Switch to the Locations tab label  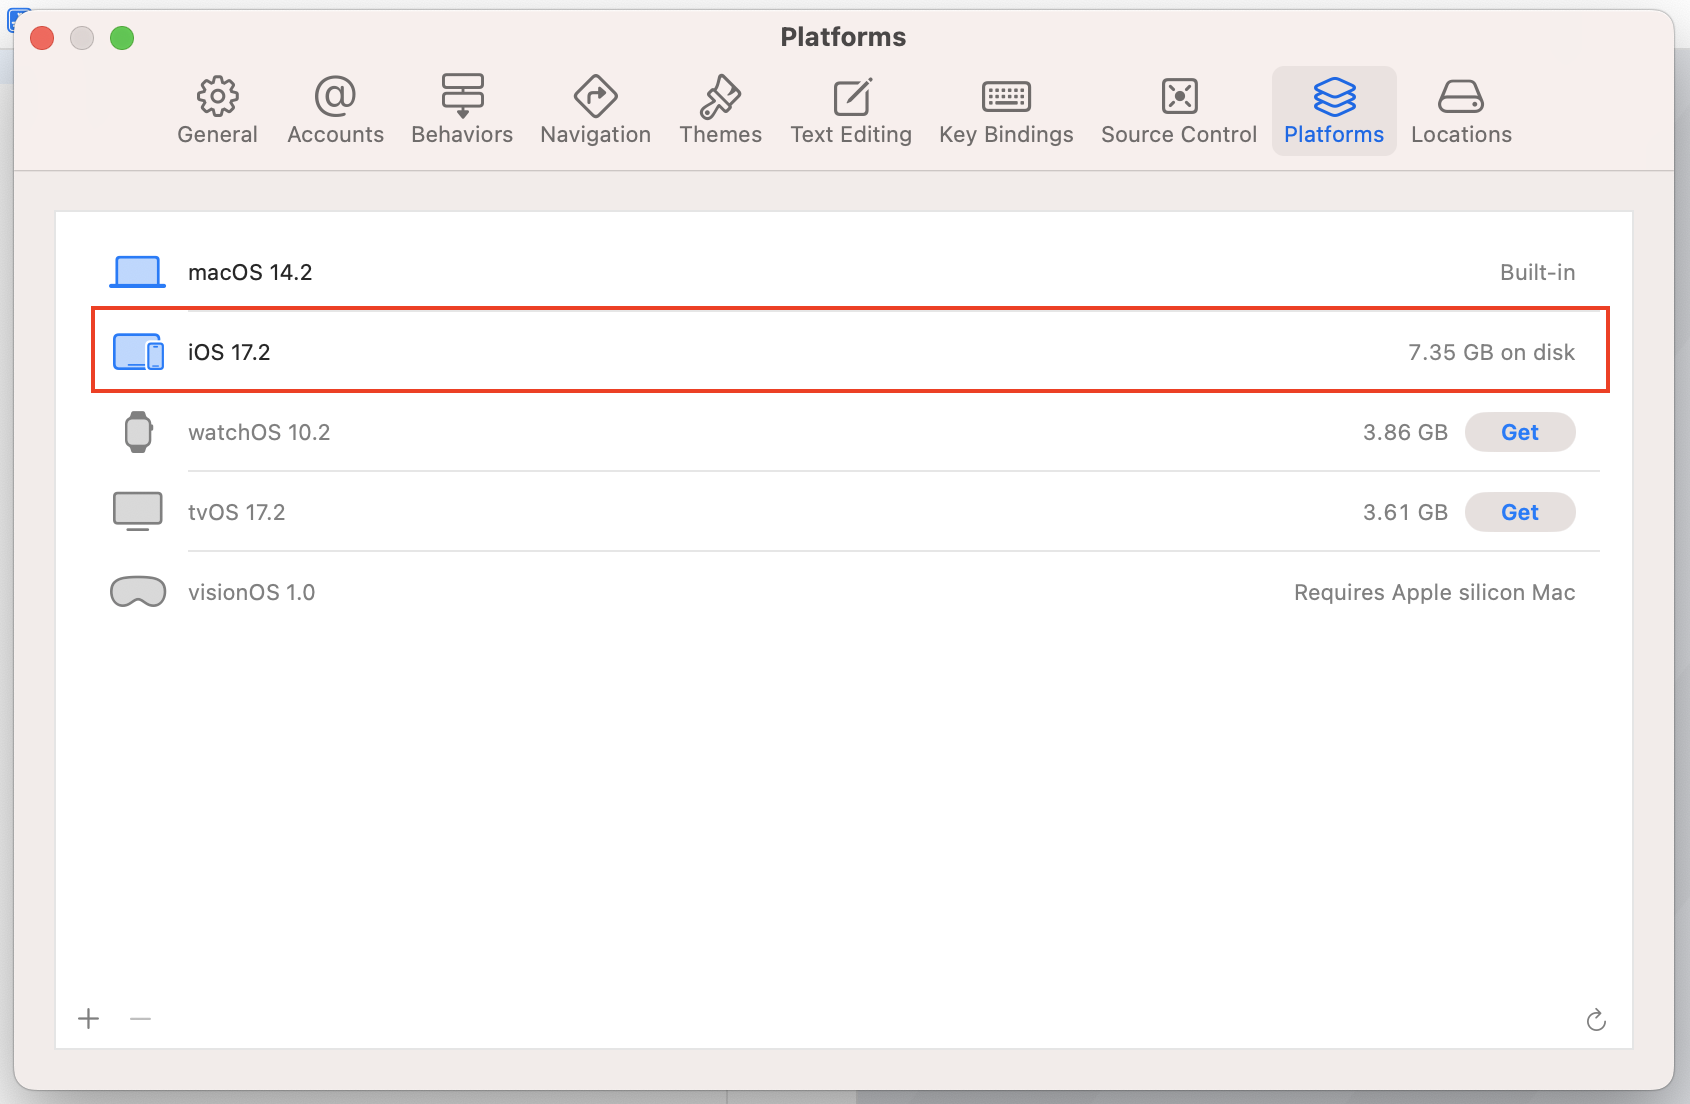point(1461,134)
